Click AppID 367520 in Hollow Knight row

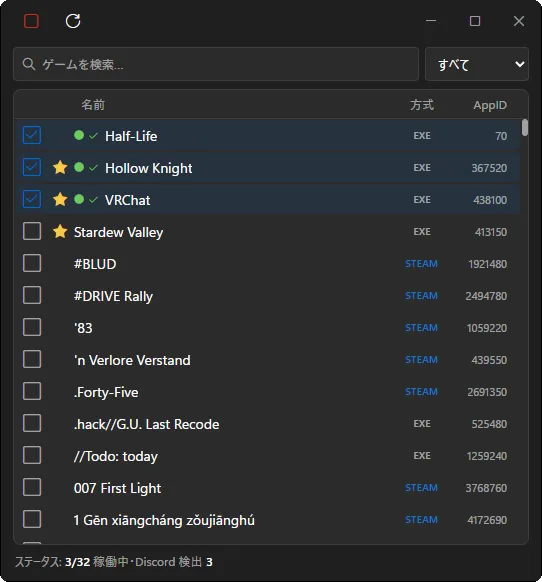click(489, 168)
